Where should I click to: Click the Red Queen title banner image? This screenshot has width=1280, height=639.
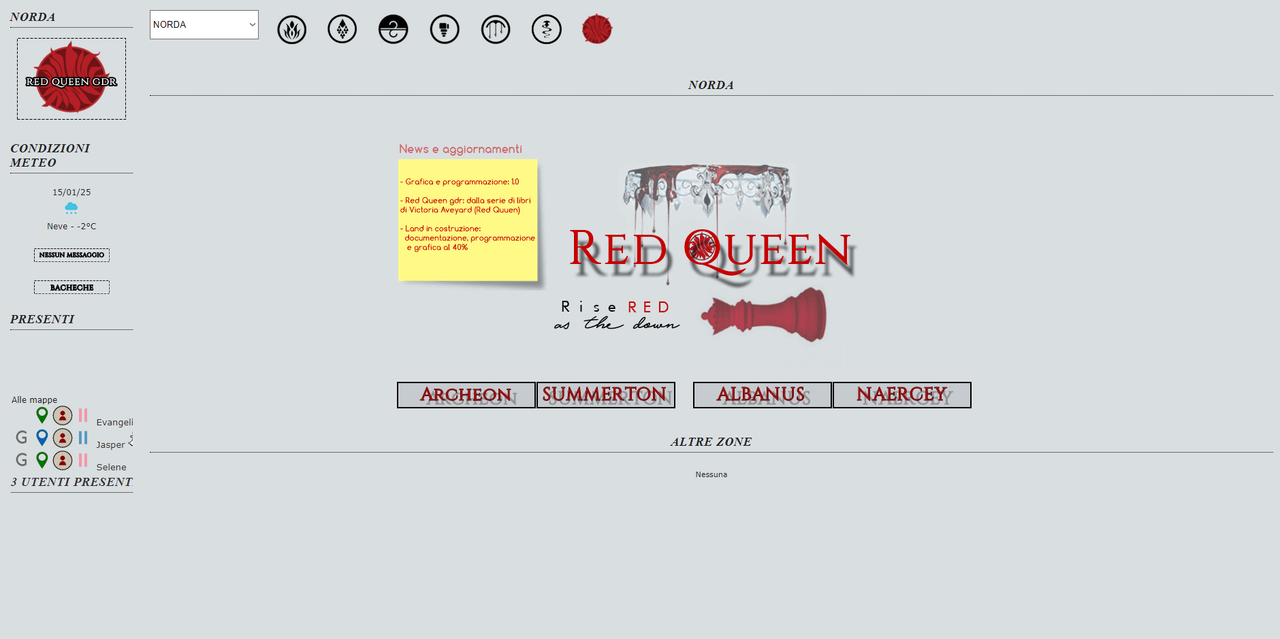pos(711,248)
